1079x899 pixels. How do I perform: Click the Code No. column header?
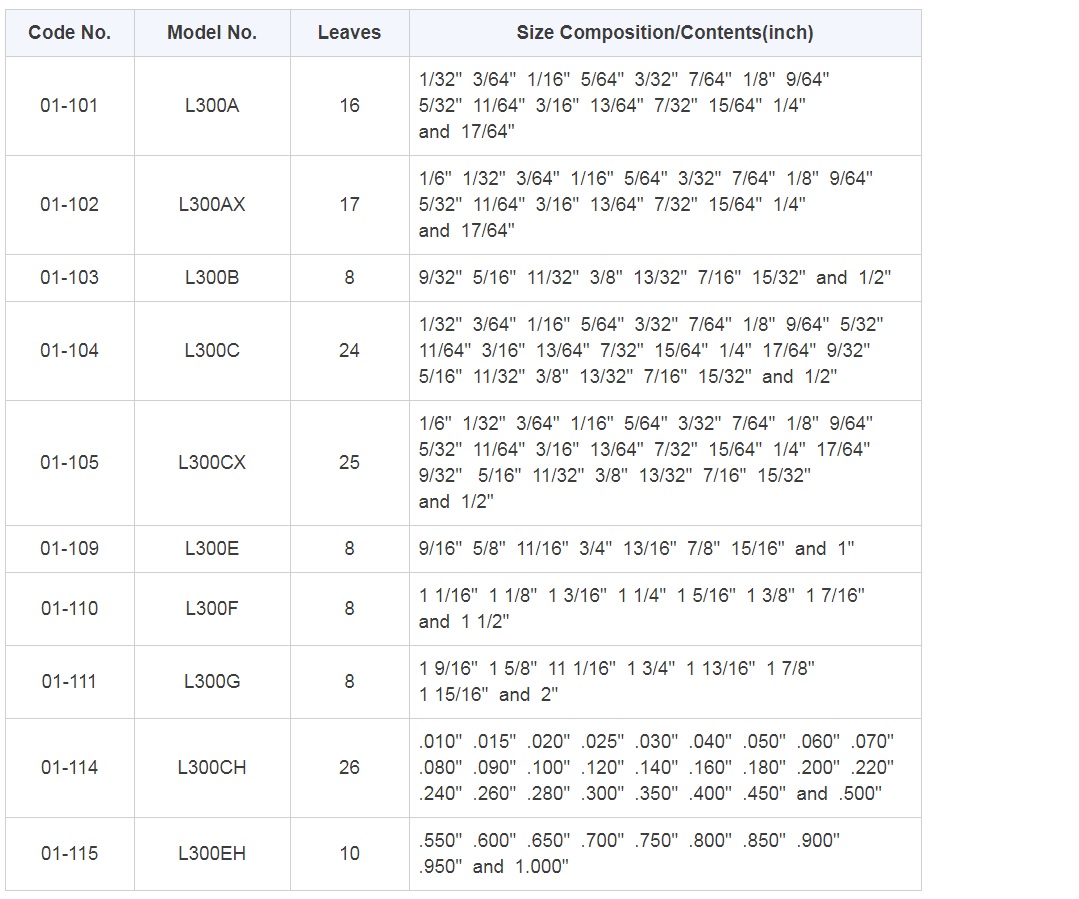pyautogui.click(x=69, y=33)
